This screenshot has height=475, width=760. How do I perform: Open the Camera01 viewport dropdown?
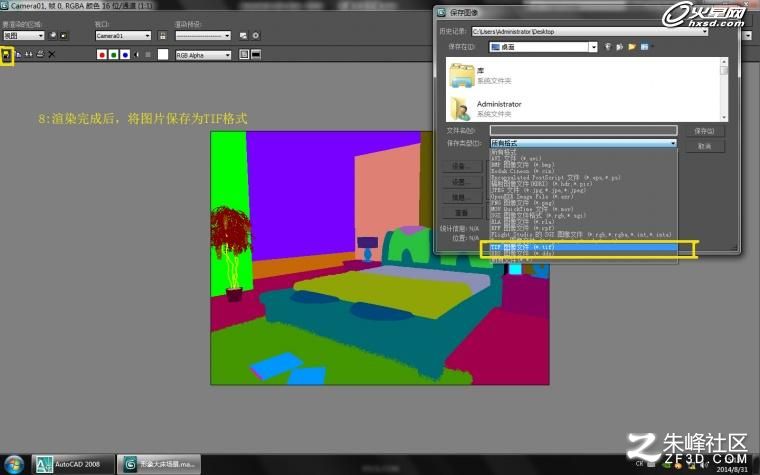click(123, 36)
